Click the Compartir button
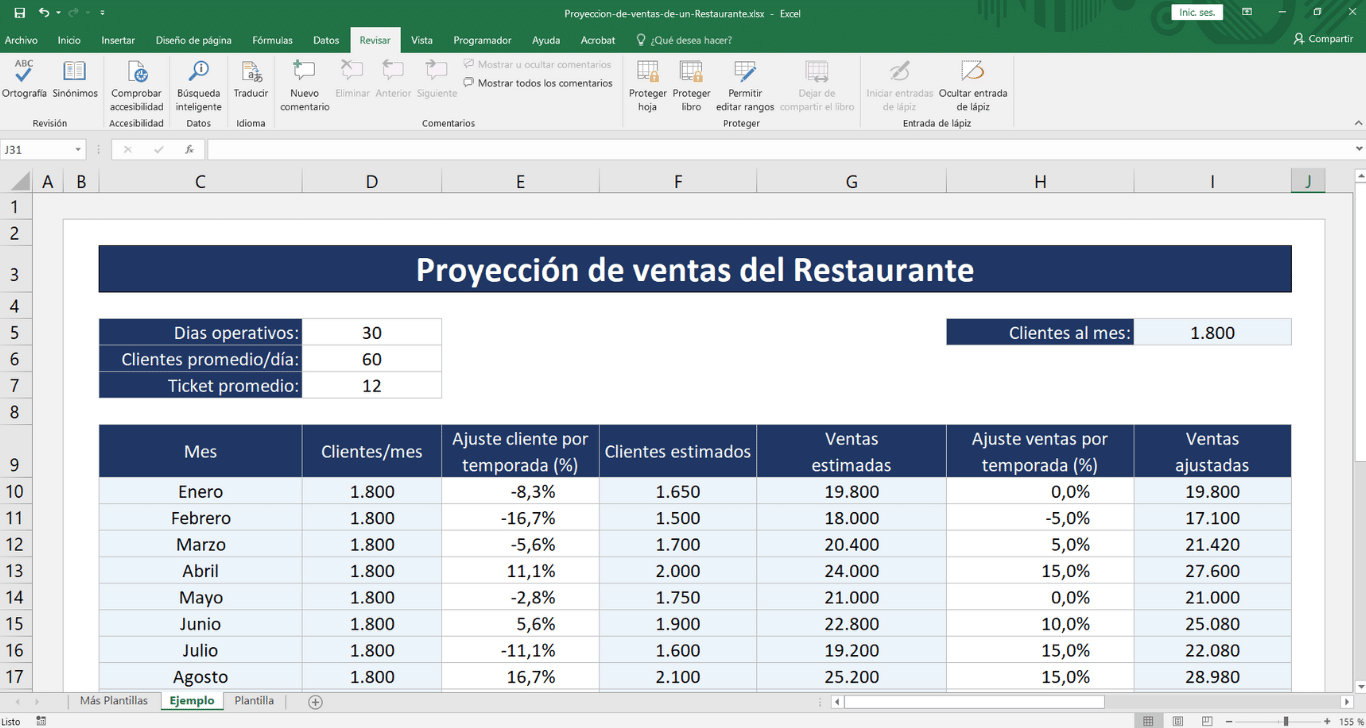 1323,39
